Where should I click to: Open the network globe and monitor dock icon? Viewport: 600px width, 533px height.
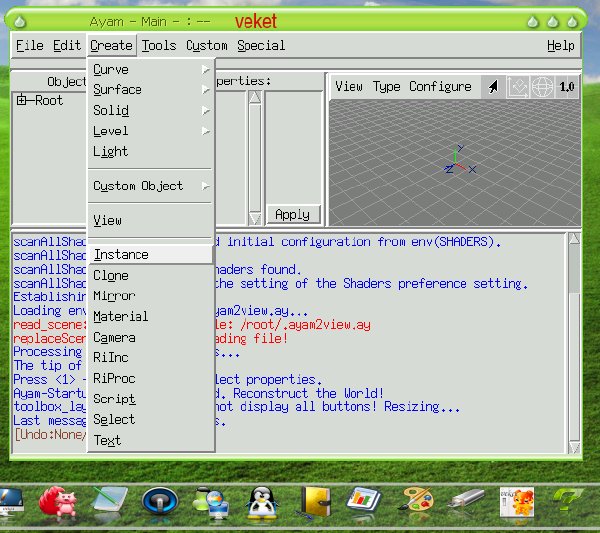(x=212, y=502)
